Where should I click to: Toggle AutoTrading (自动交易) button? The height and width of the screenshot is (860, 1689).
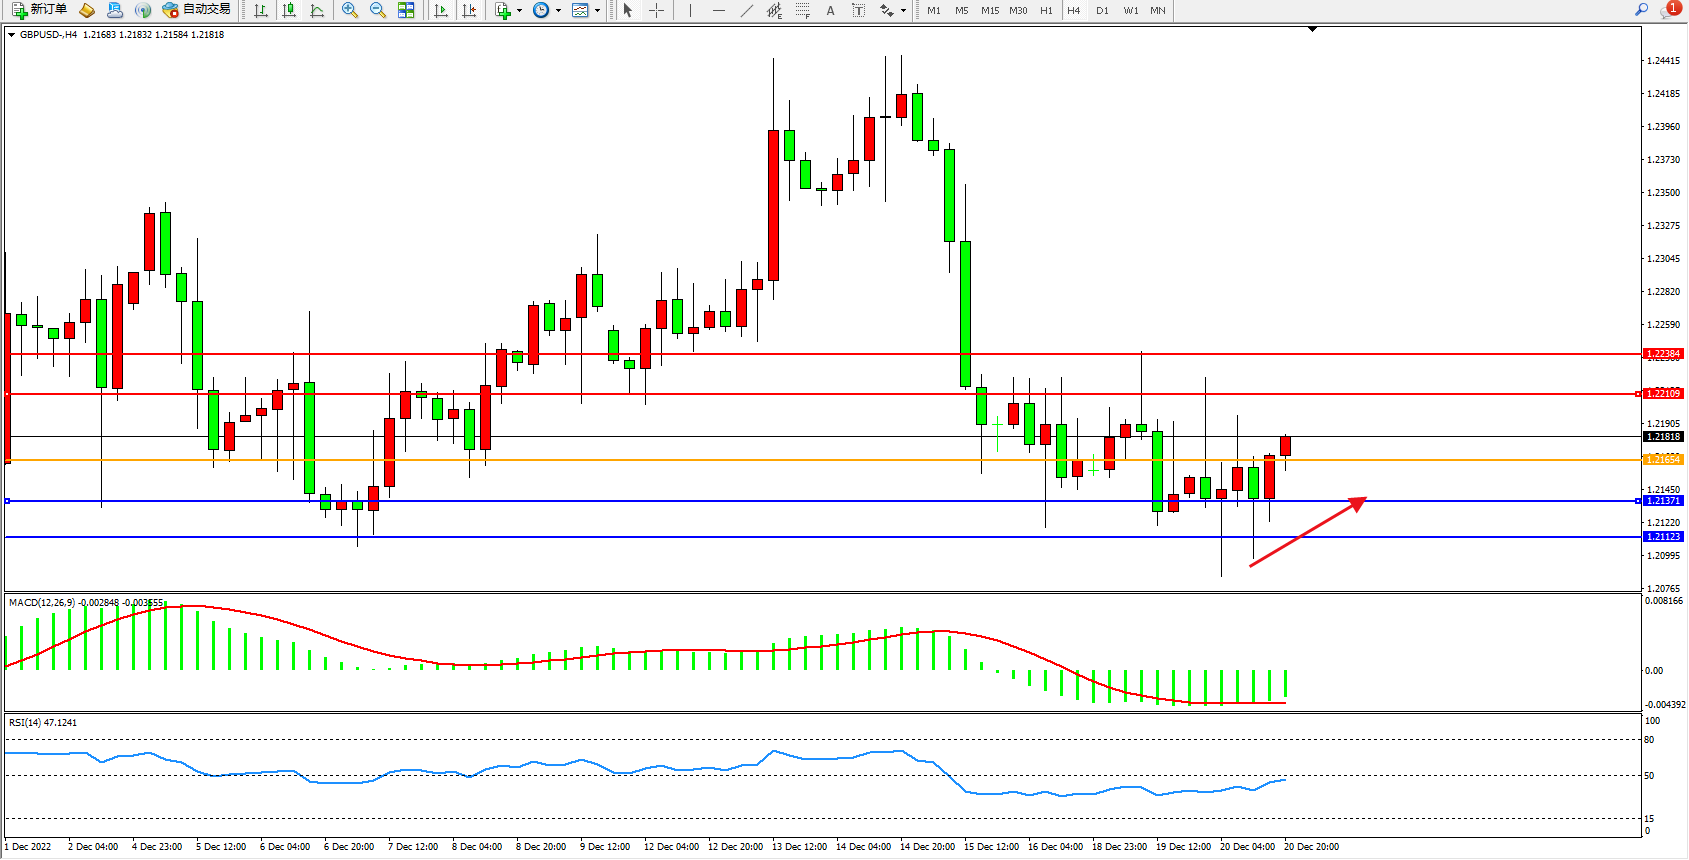(x=197, y=10)
